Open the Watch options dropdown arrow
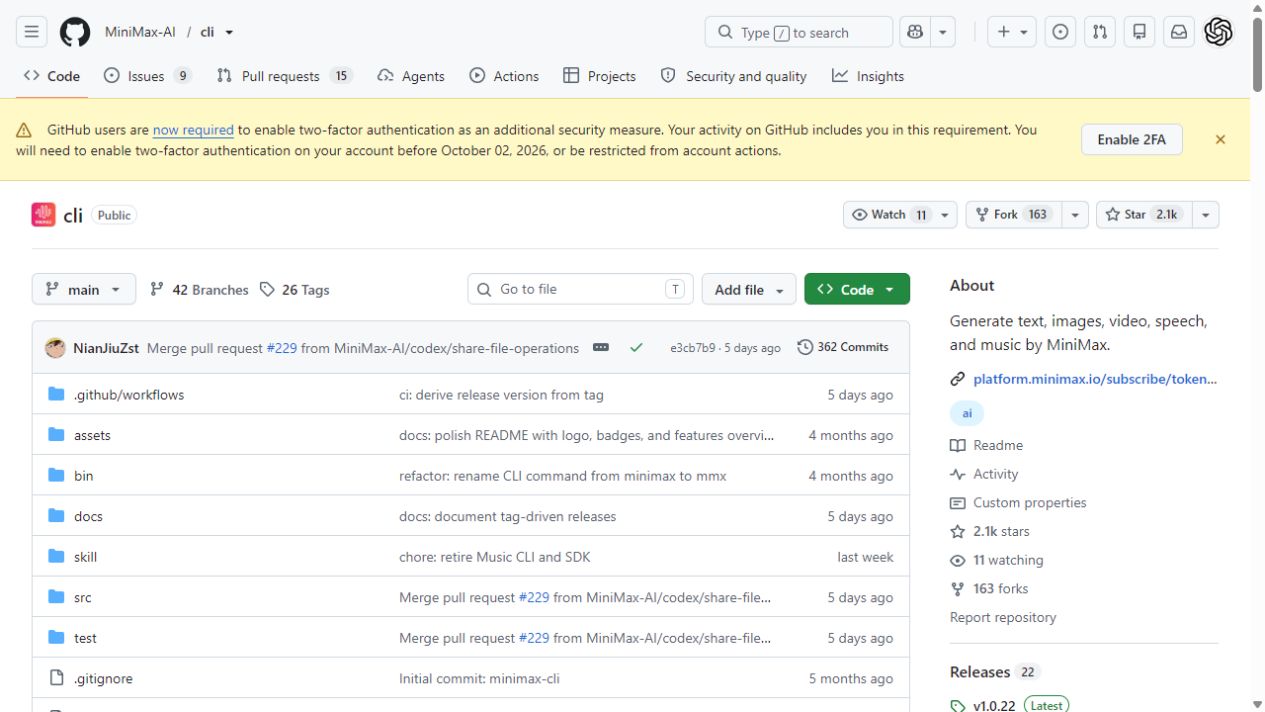Screen dimensions: 1265x712 click(x=945, y=215)
